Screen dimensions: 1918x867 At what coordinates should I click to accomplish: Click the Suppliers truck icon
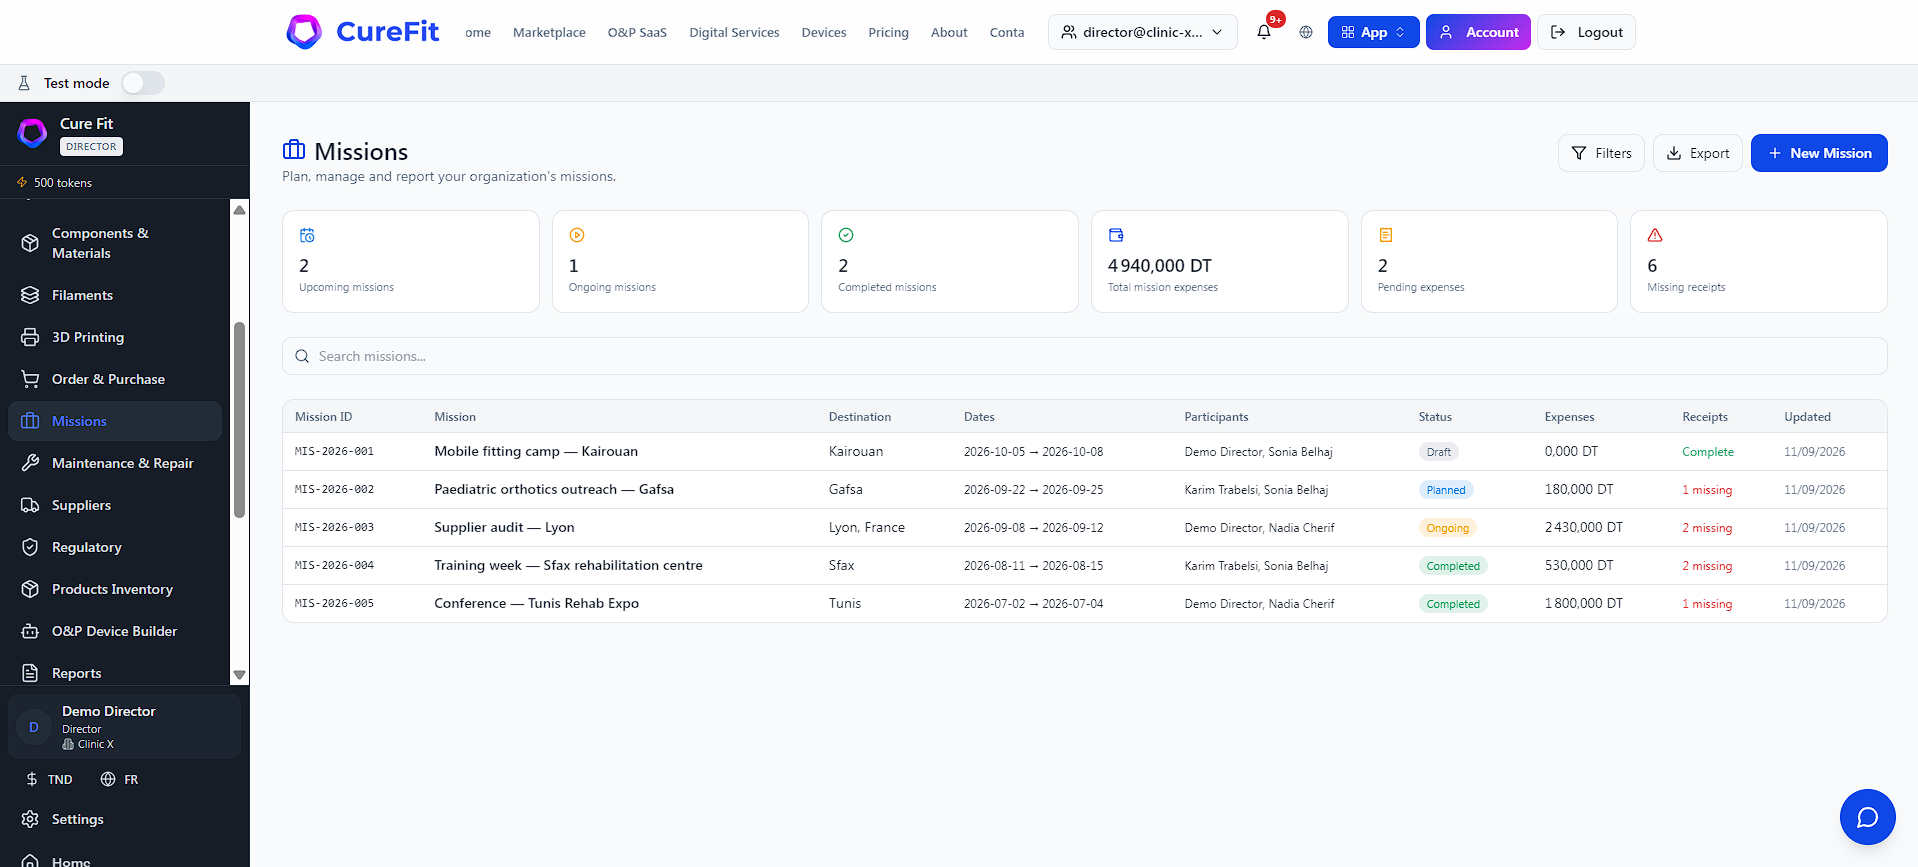30,505
